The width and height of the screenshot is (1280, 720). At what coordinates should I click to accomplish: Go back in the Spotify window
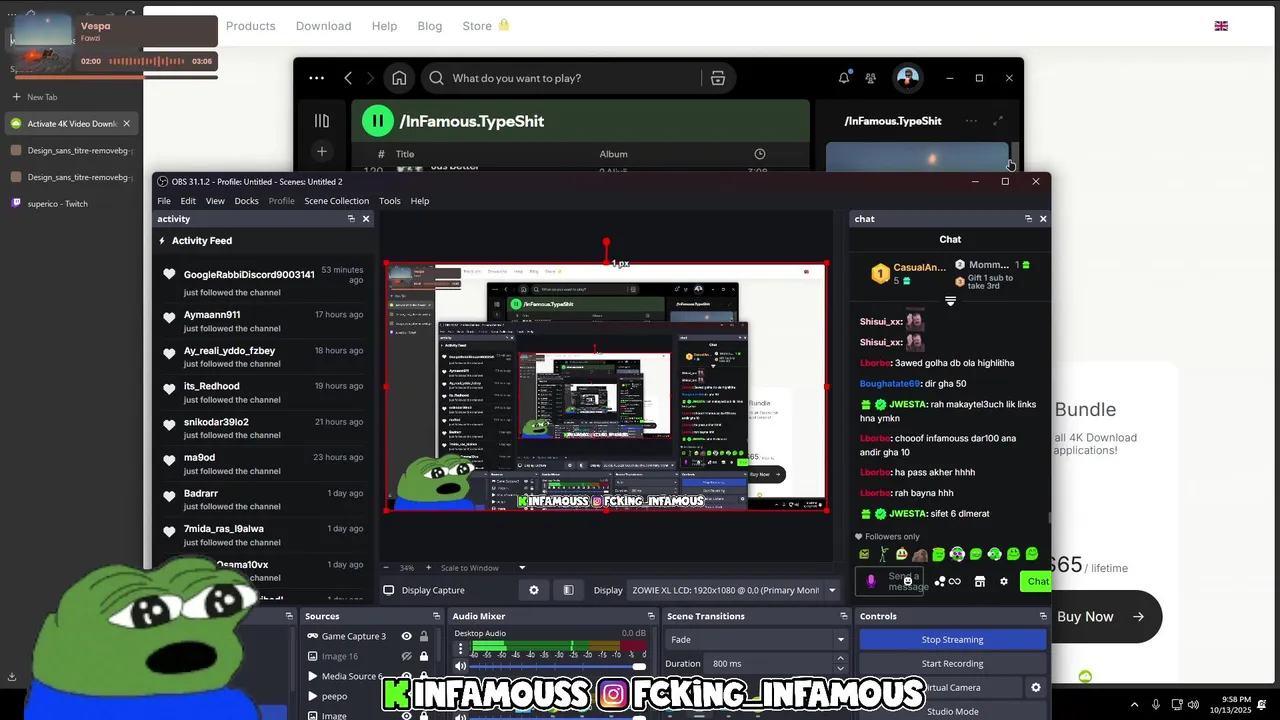click(x=348, y=78)
